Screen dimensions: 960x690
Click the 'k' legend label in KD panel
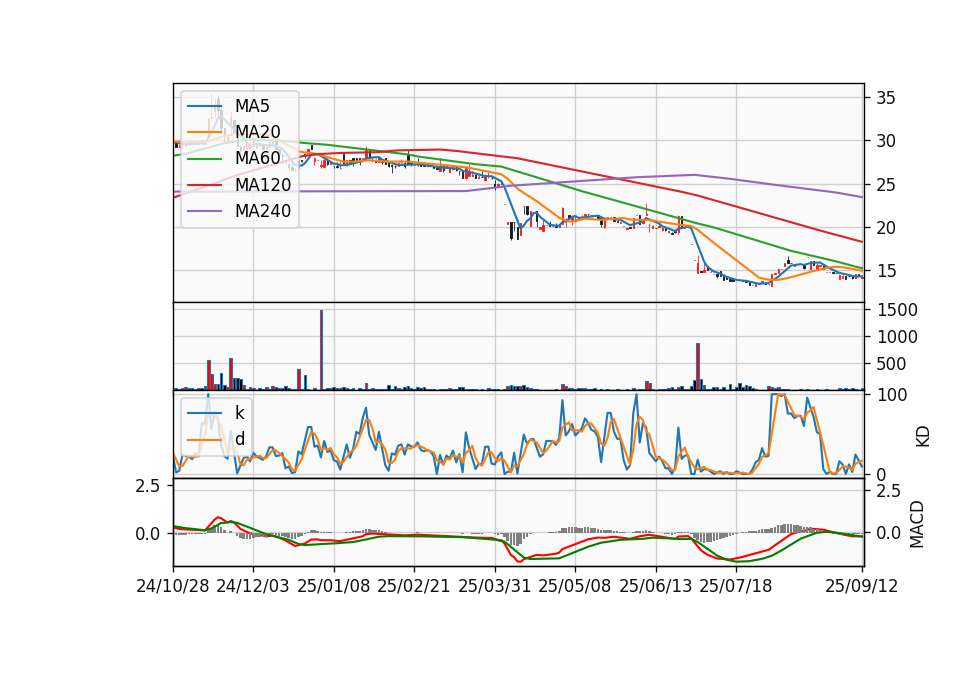239,413
